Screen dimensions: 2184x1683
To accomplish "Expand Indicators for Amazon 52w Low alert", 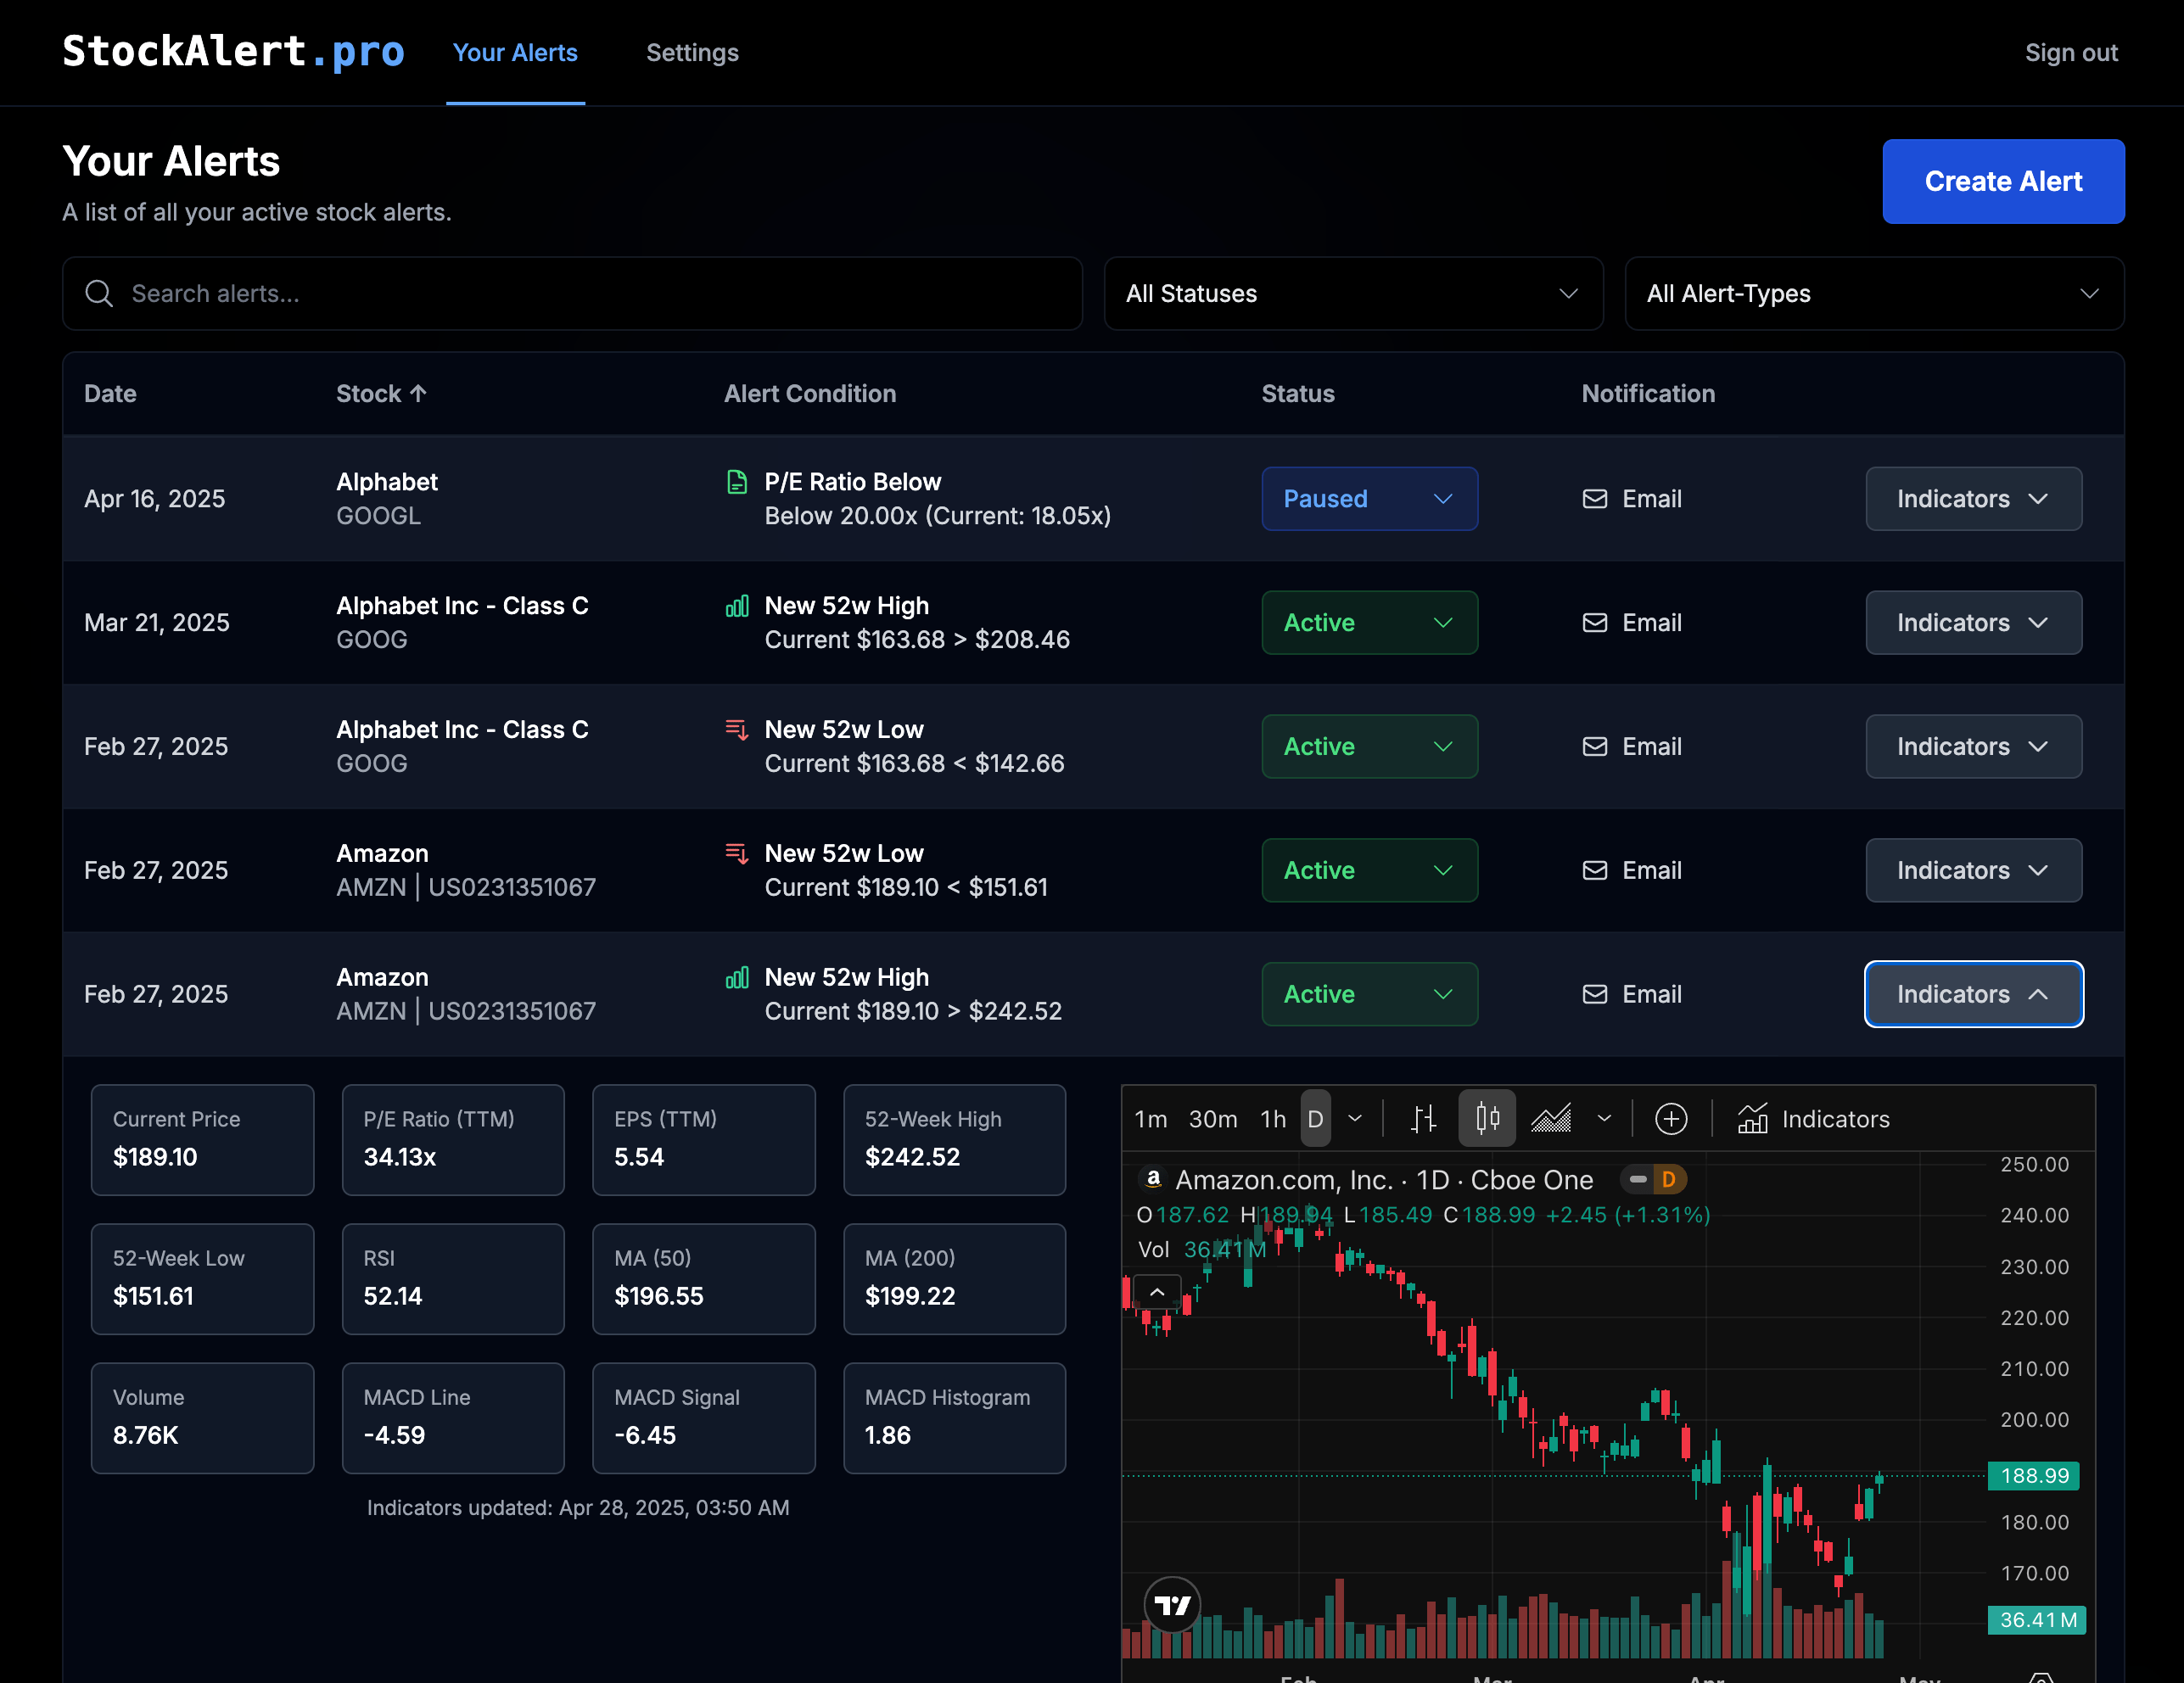I will [x=1973, y=871].
